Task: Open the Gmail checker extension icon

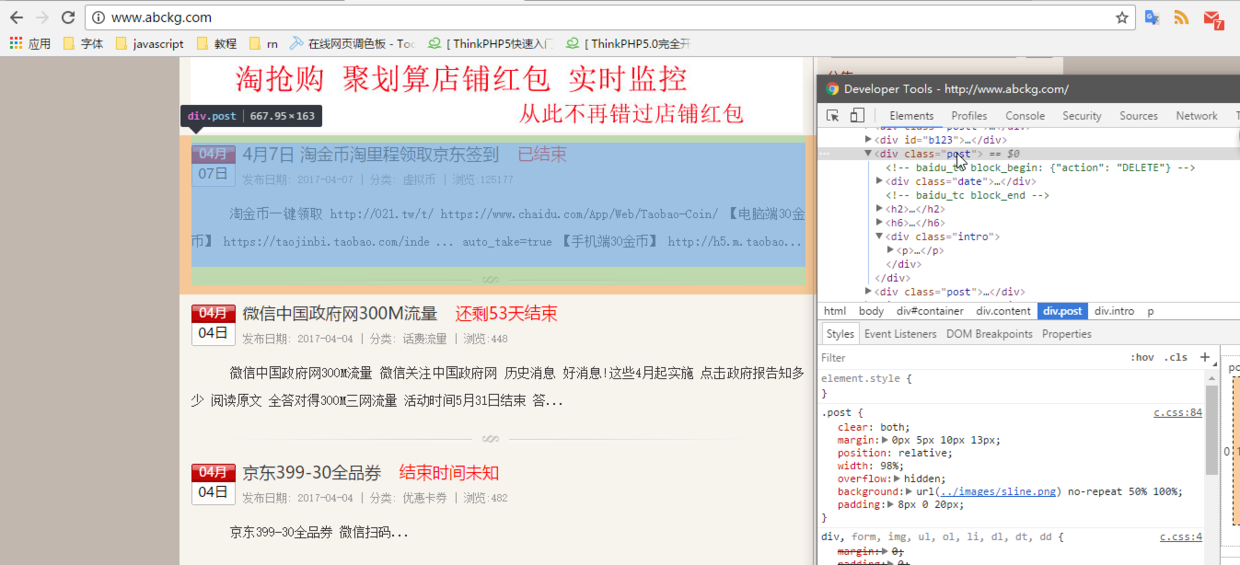Action: coord(1213,18)
